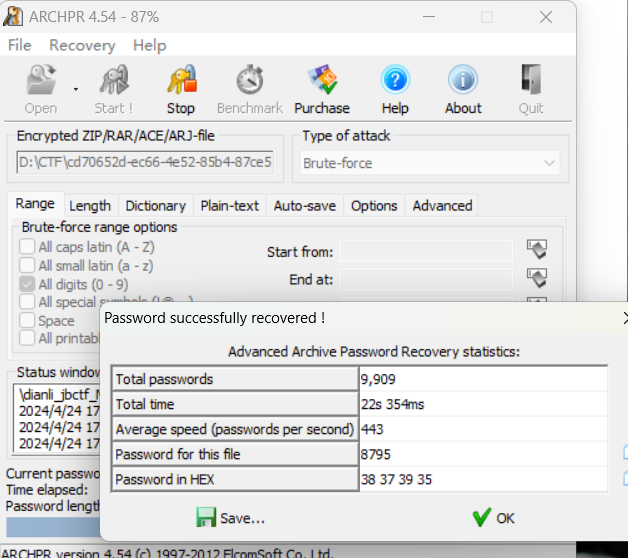
Task: Copy icon next to Password in HEX
Action: tap(625, 478)
